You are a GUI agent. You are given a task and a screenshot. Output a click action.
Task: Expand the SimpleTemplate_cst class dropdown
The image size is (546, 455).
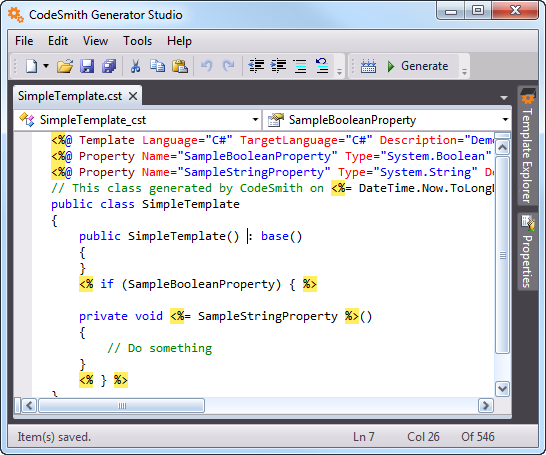click(255, 120)
